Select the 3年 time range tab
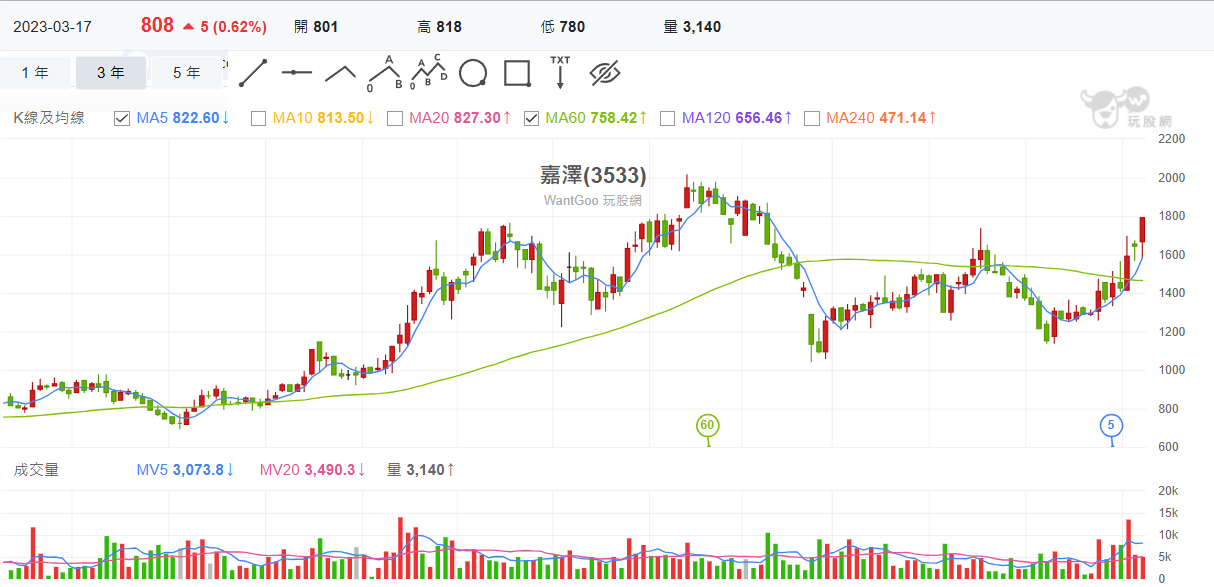 pos(111,73)
